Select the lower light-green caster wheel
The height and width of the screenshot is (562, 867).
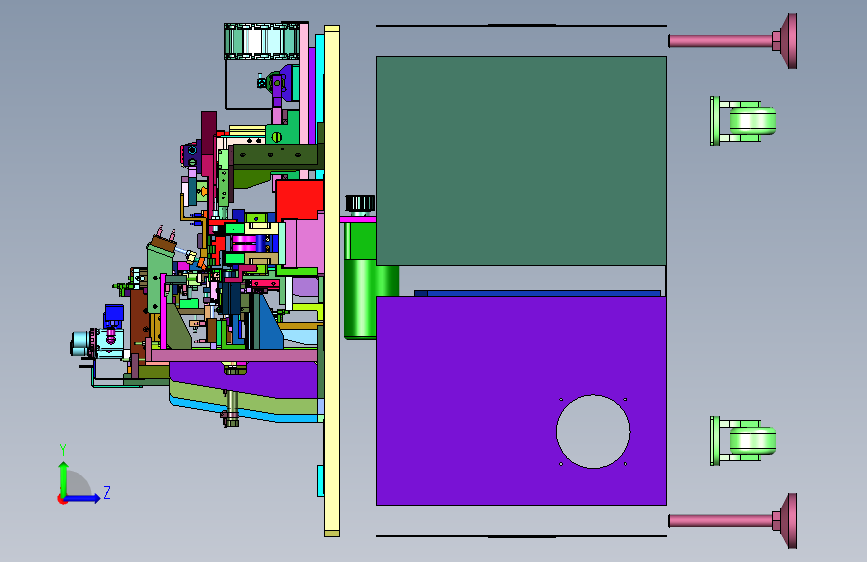(x=752, y=441)
